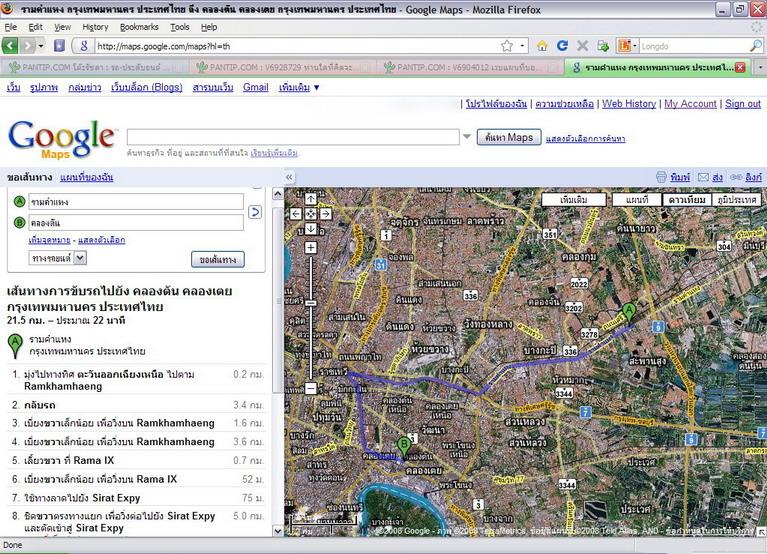The height and width of the screenshot is (554, 767).
Task: Click the Web History link
Action: point(629,104)
